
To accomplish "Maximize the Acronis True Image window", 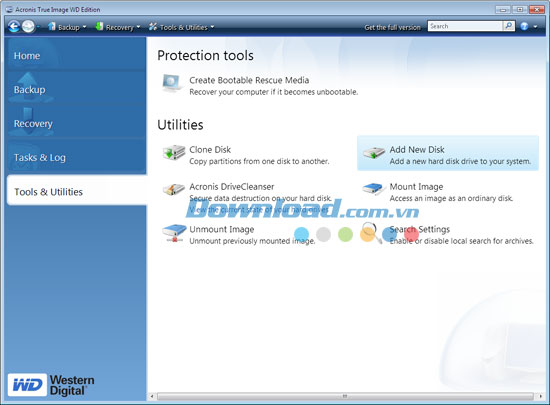I will 520,9.
